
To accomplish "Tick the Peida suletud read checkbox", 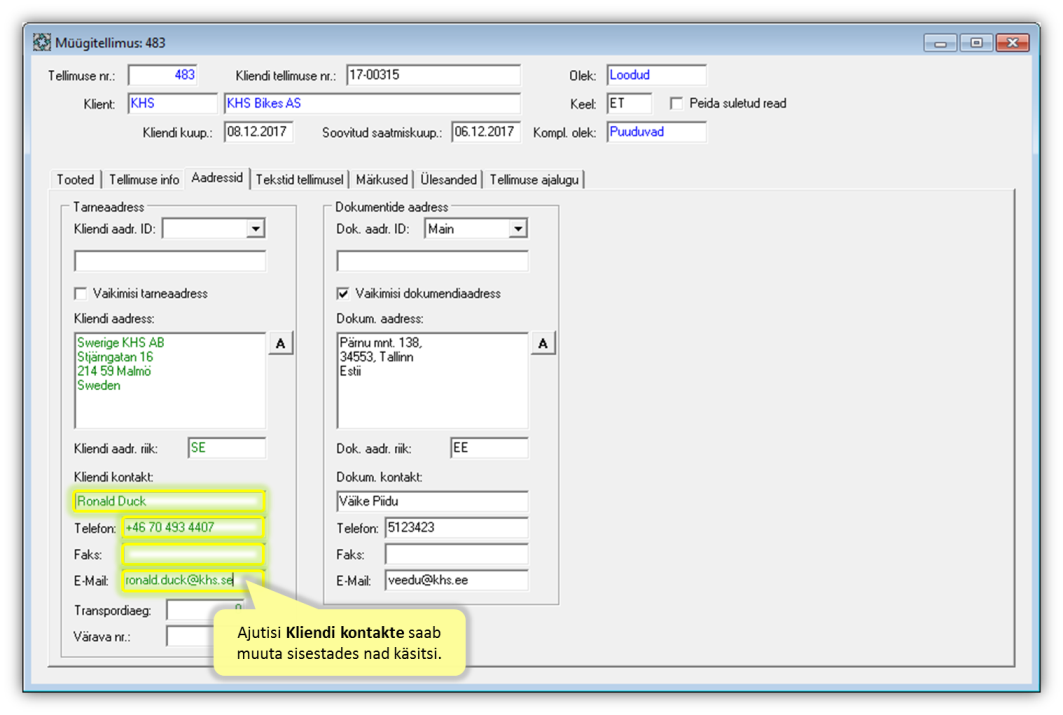I will 676,103.
